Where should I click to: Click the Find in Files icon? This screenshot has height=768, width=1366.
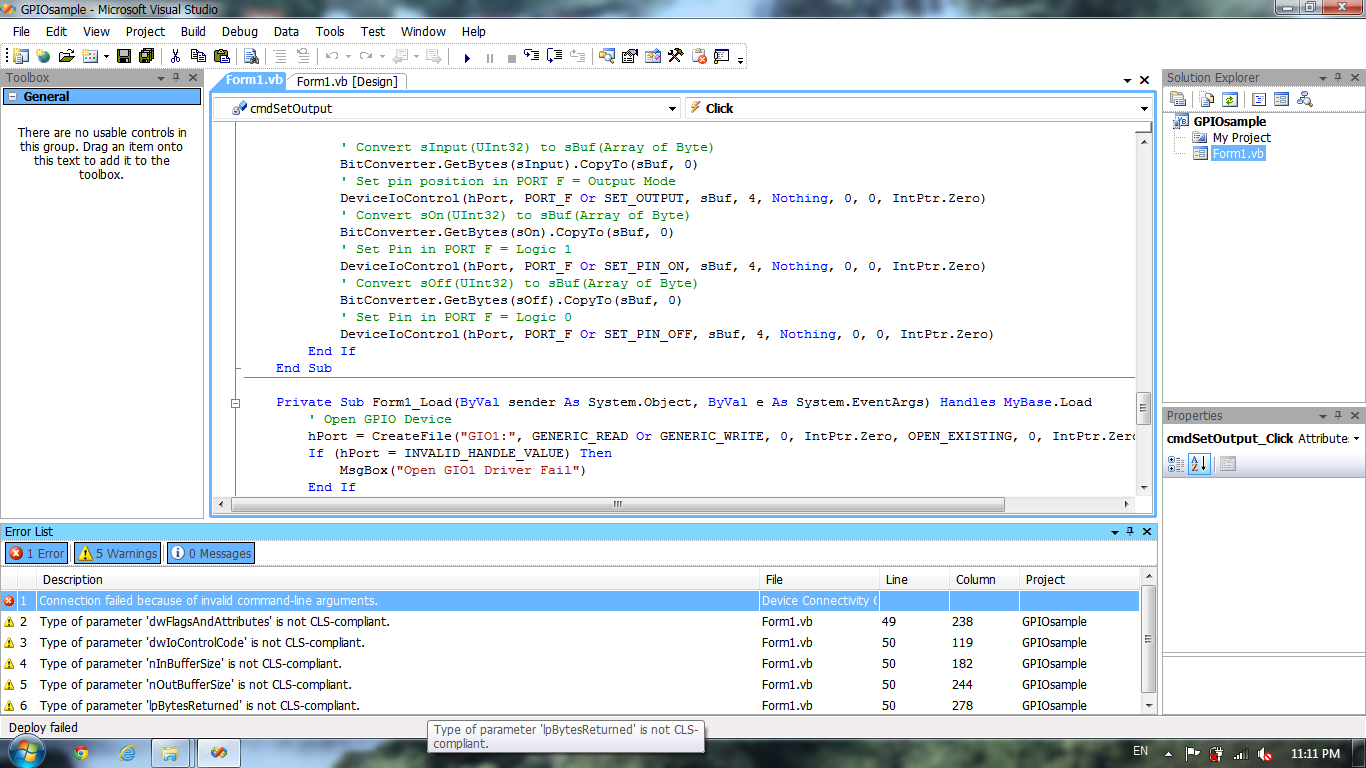coord(251,57)
